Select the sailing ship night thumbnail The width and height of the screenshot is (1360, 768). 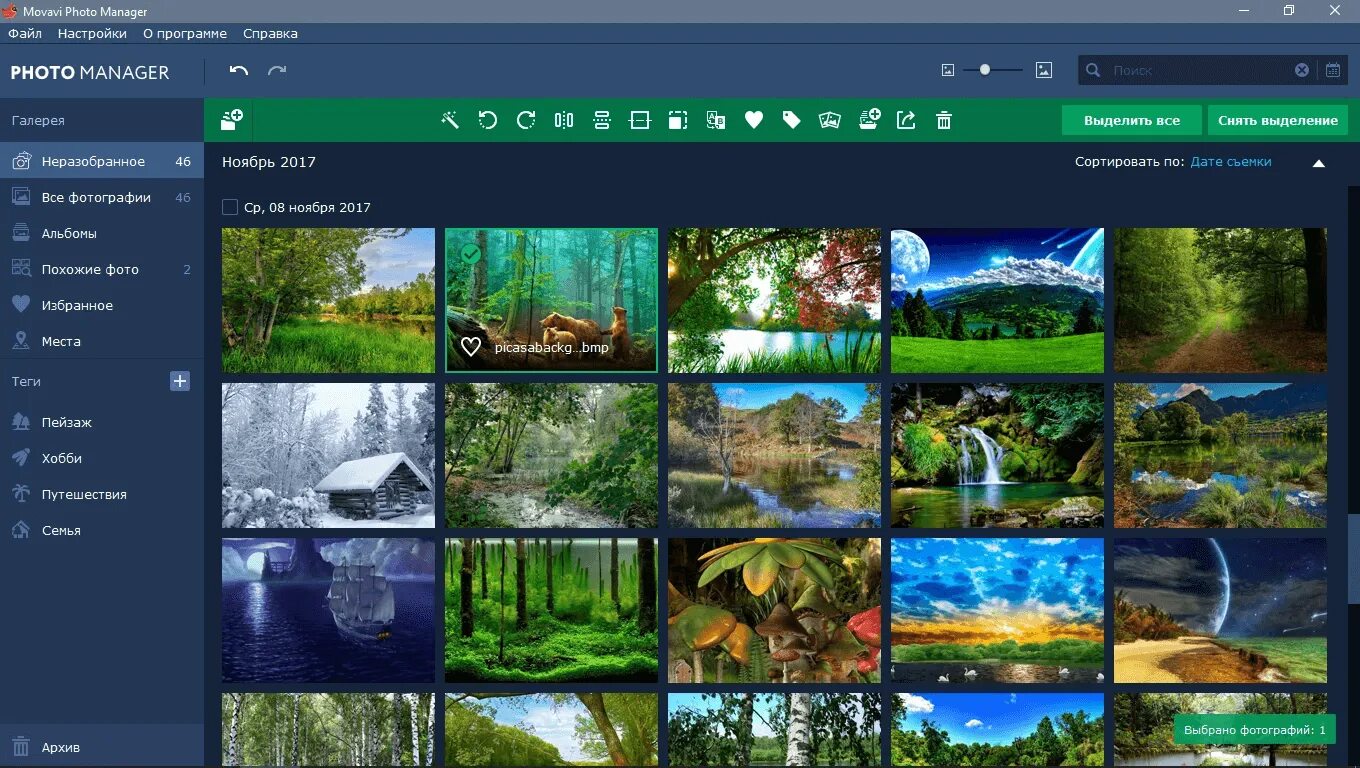coord(328,610)
